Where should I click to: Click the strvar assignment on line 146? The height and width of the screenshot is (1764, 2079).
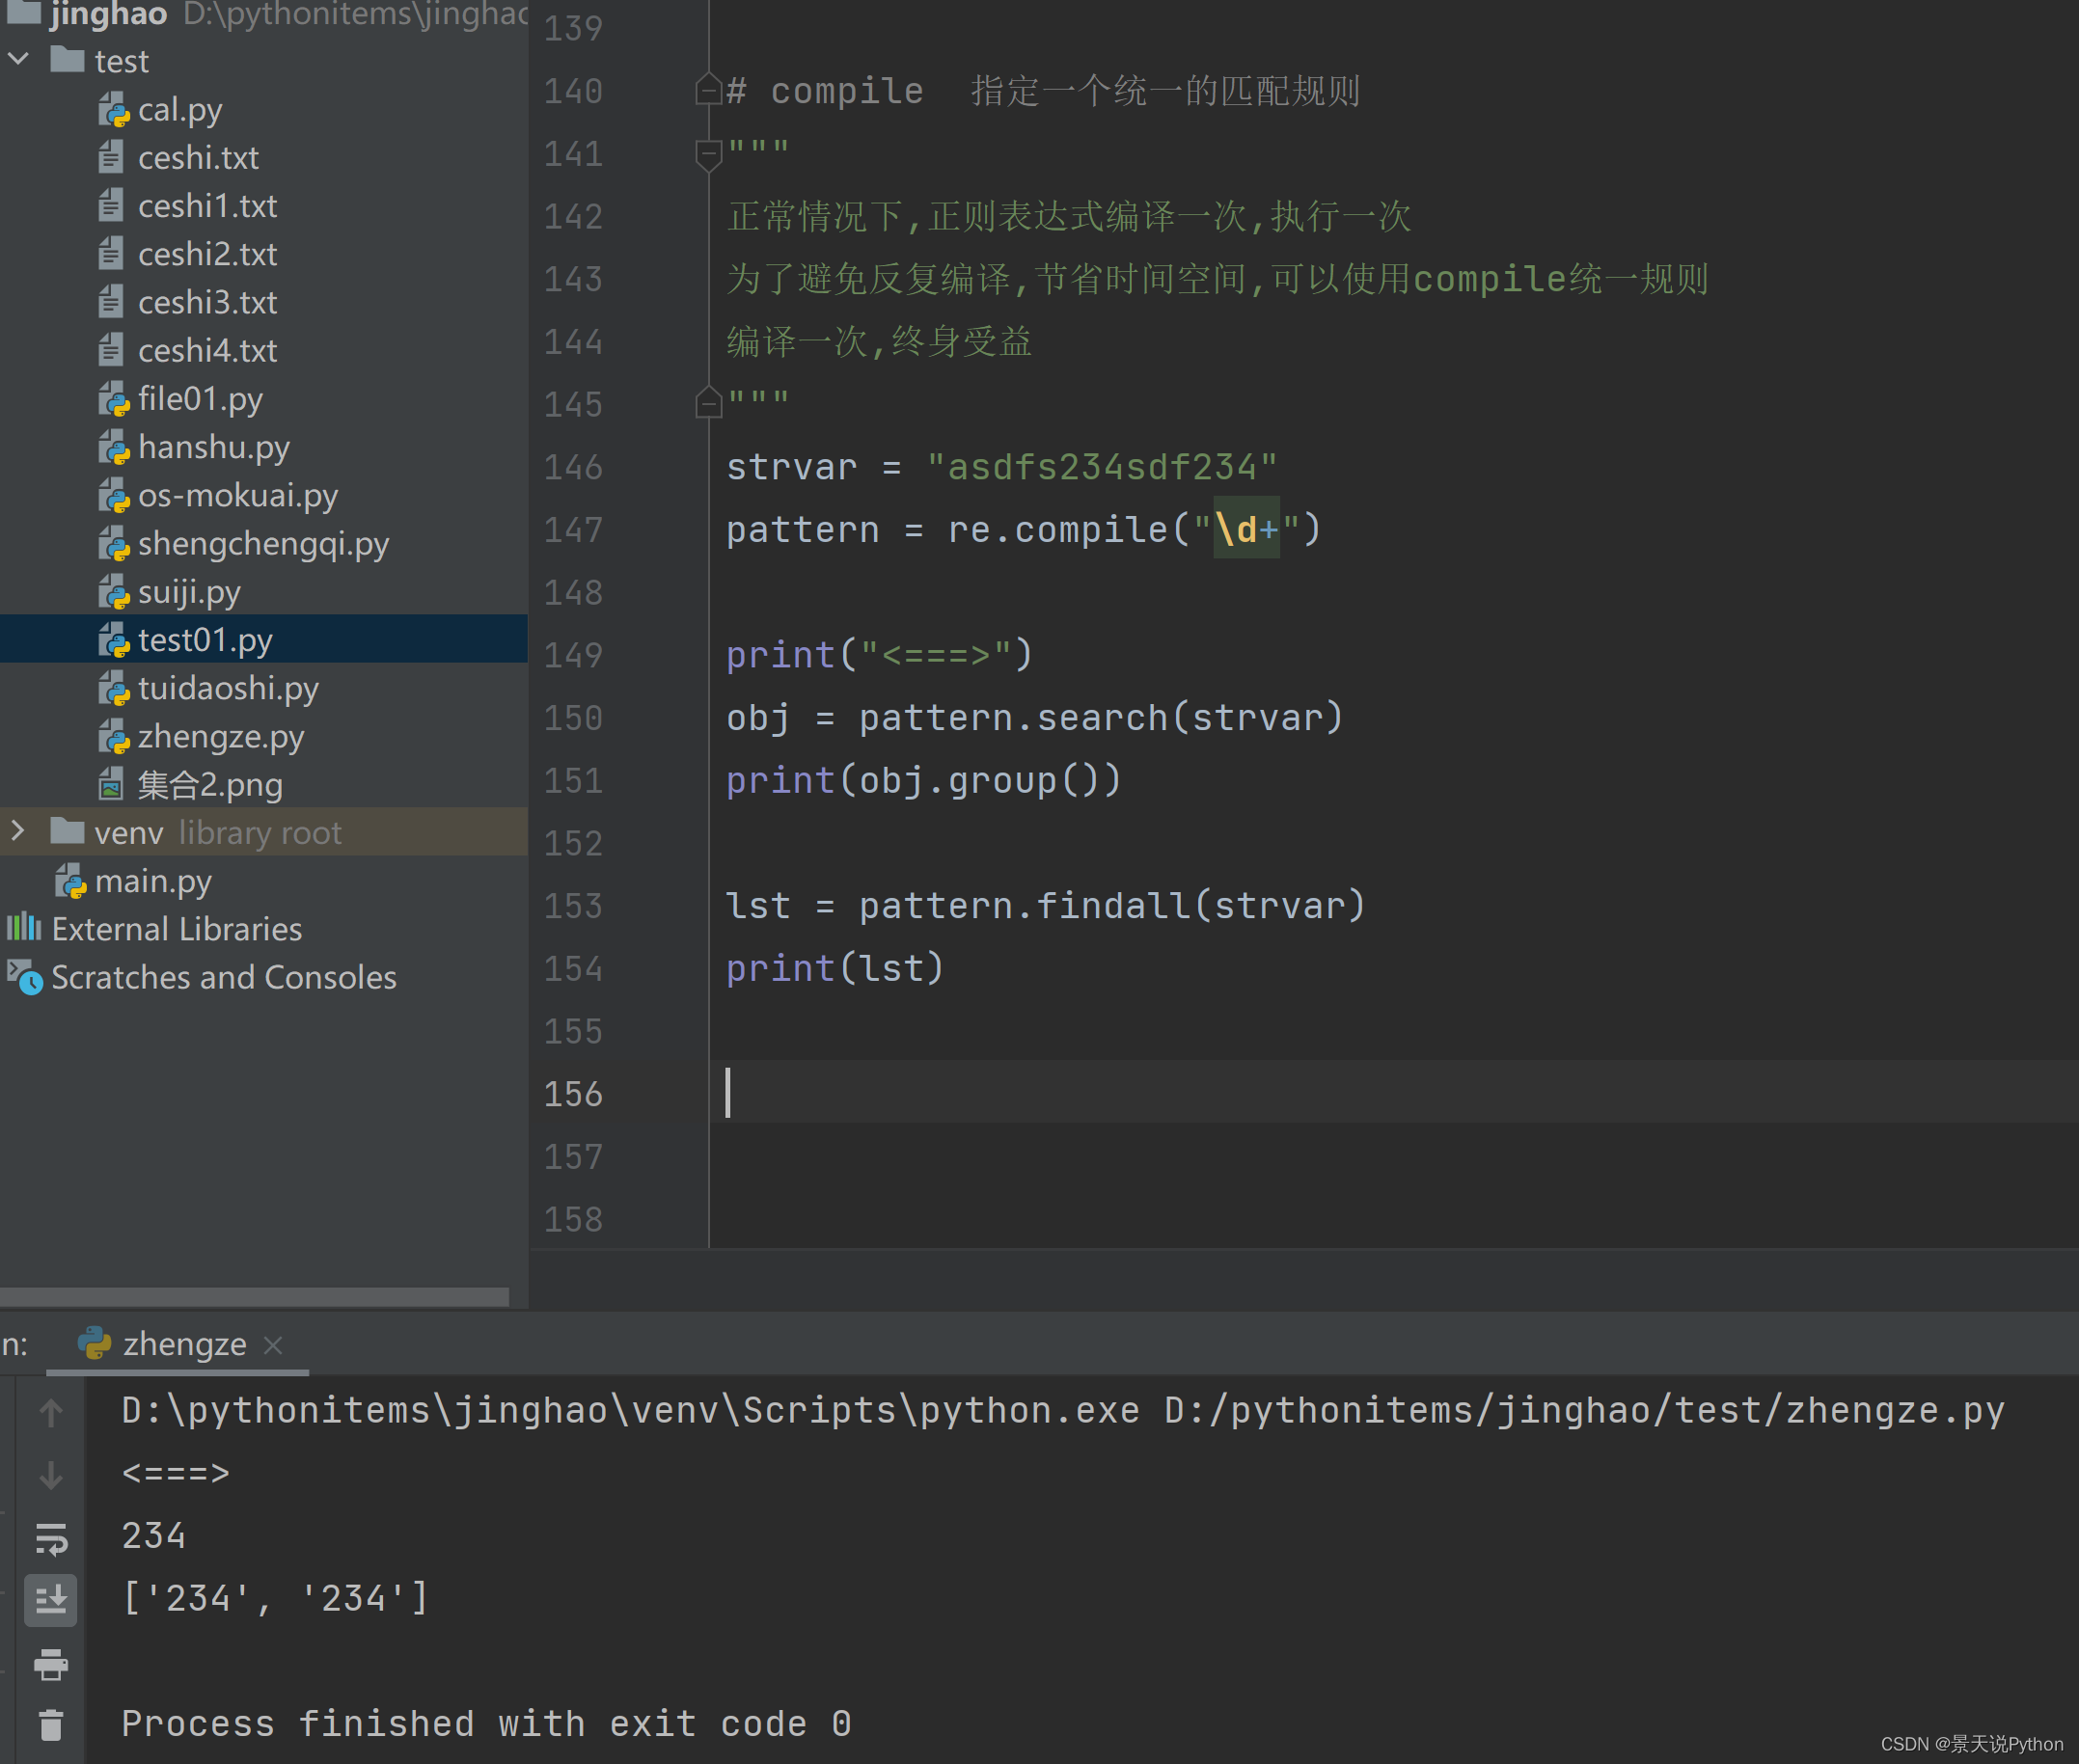pos(1001,467)
